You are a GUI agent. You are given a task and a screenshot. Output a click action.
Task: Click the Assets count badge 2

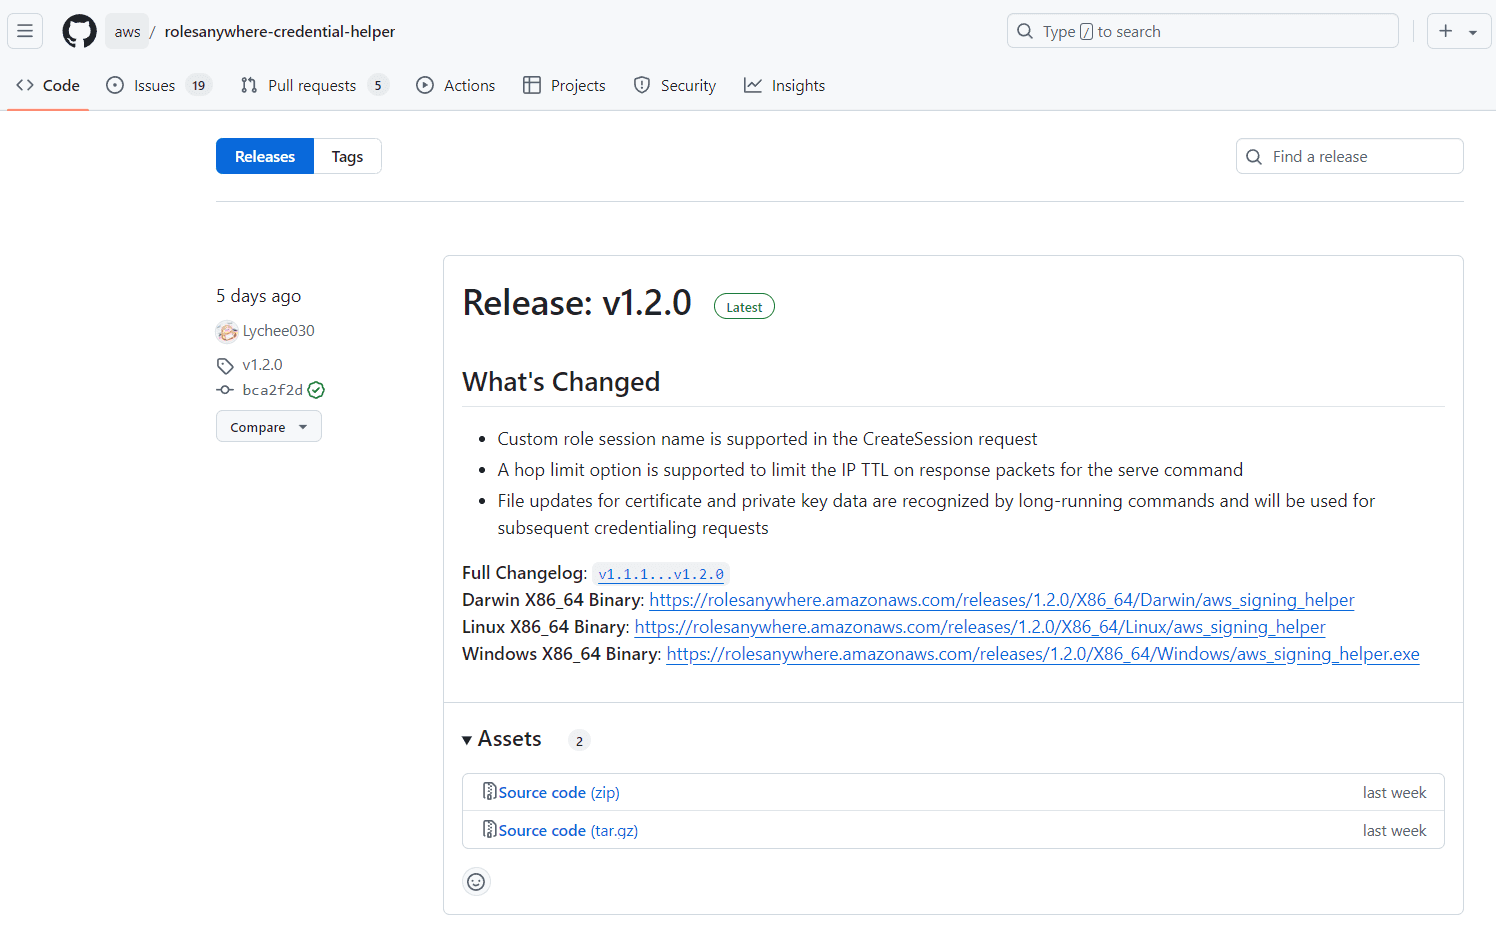click(579, 741)
